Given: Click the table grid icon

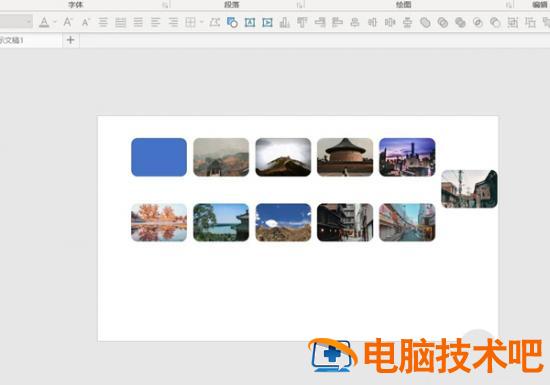Looking at the screenshot, I should tap(190, 22).
